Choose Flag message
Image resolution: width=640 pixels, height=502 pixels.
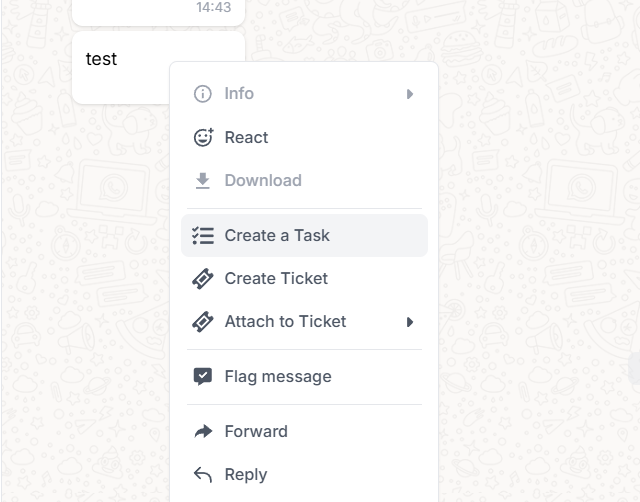click(304, 377)
